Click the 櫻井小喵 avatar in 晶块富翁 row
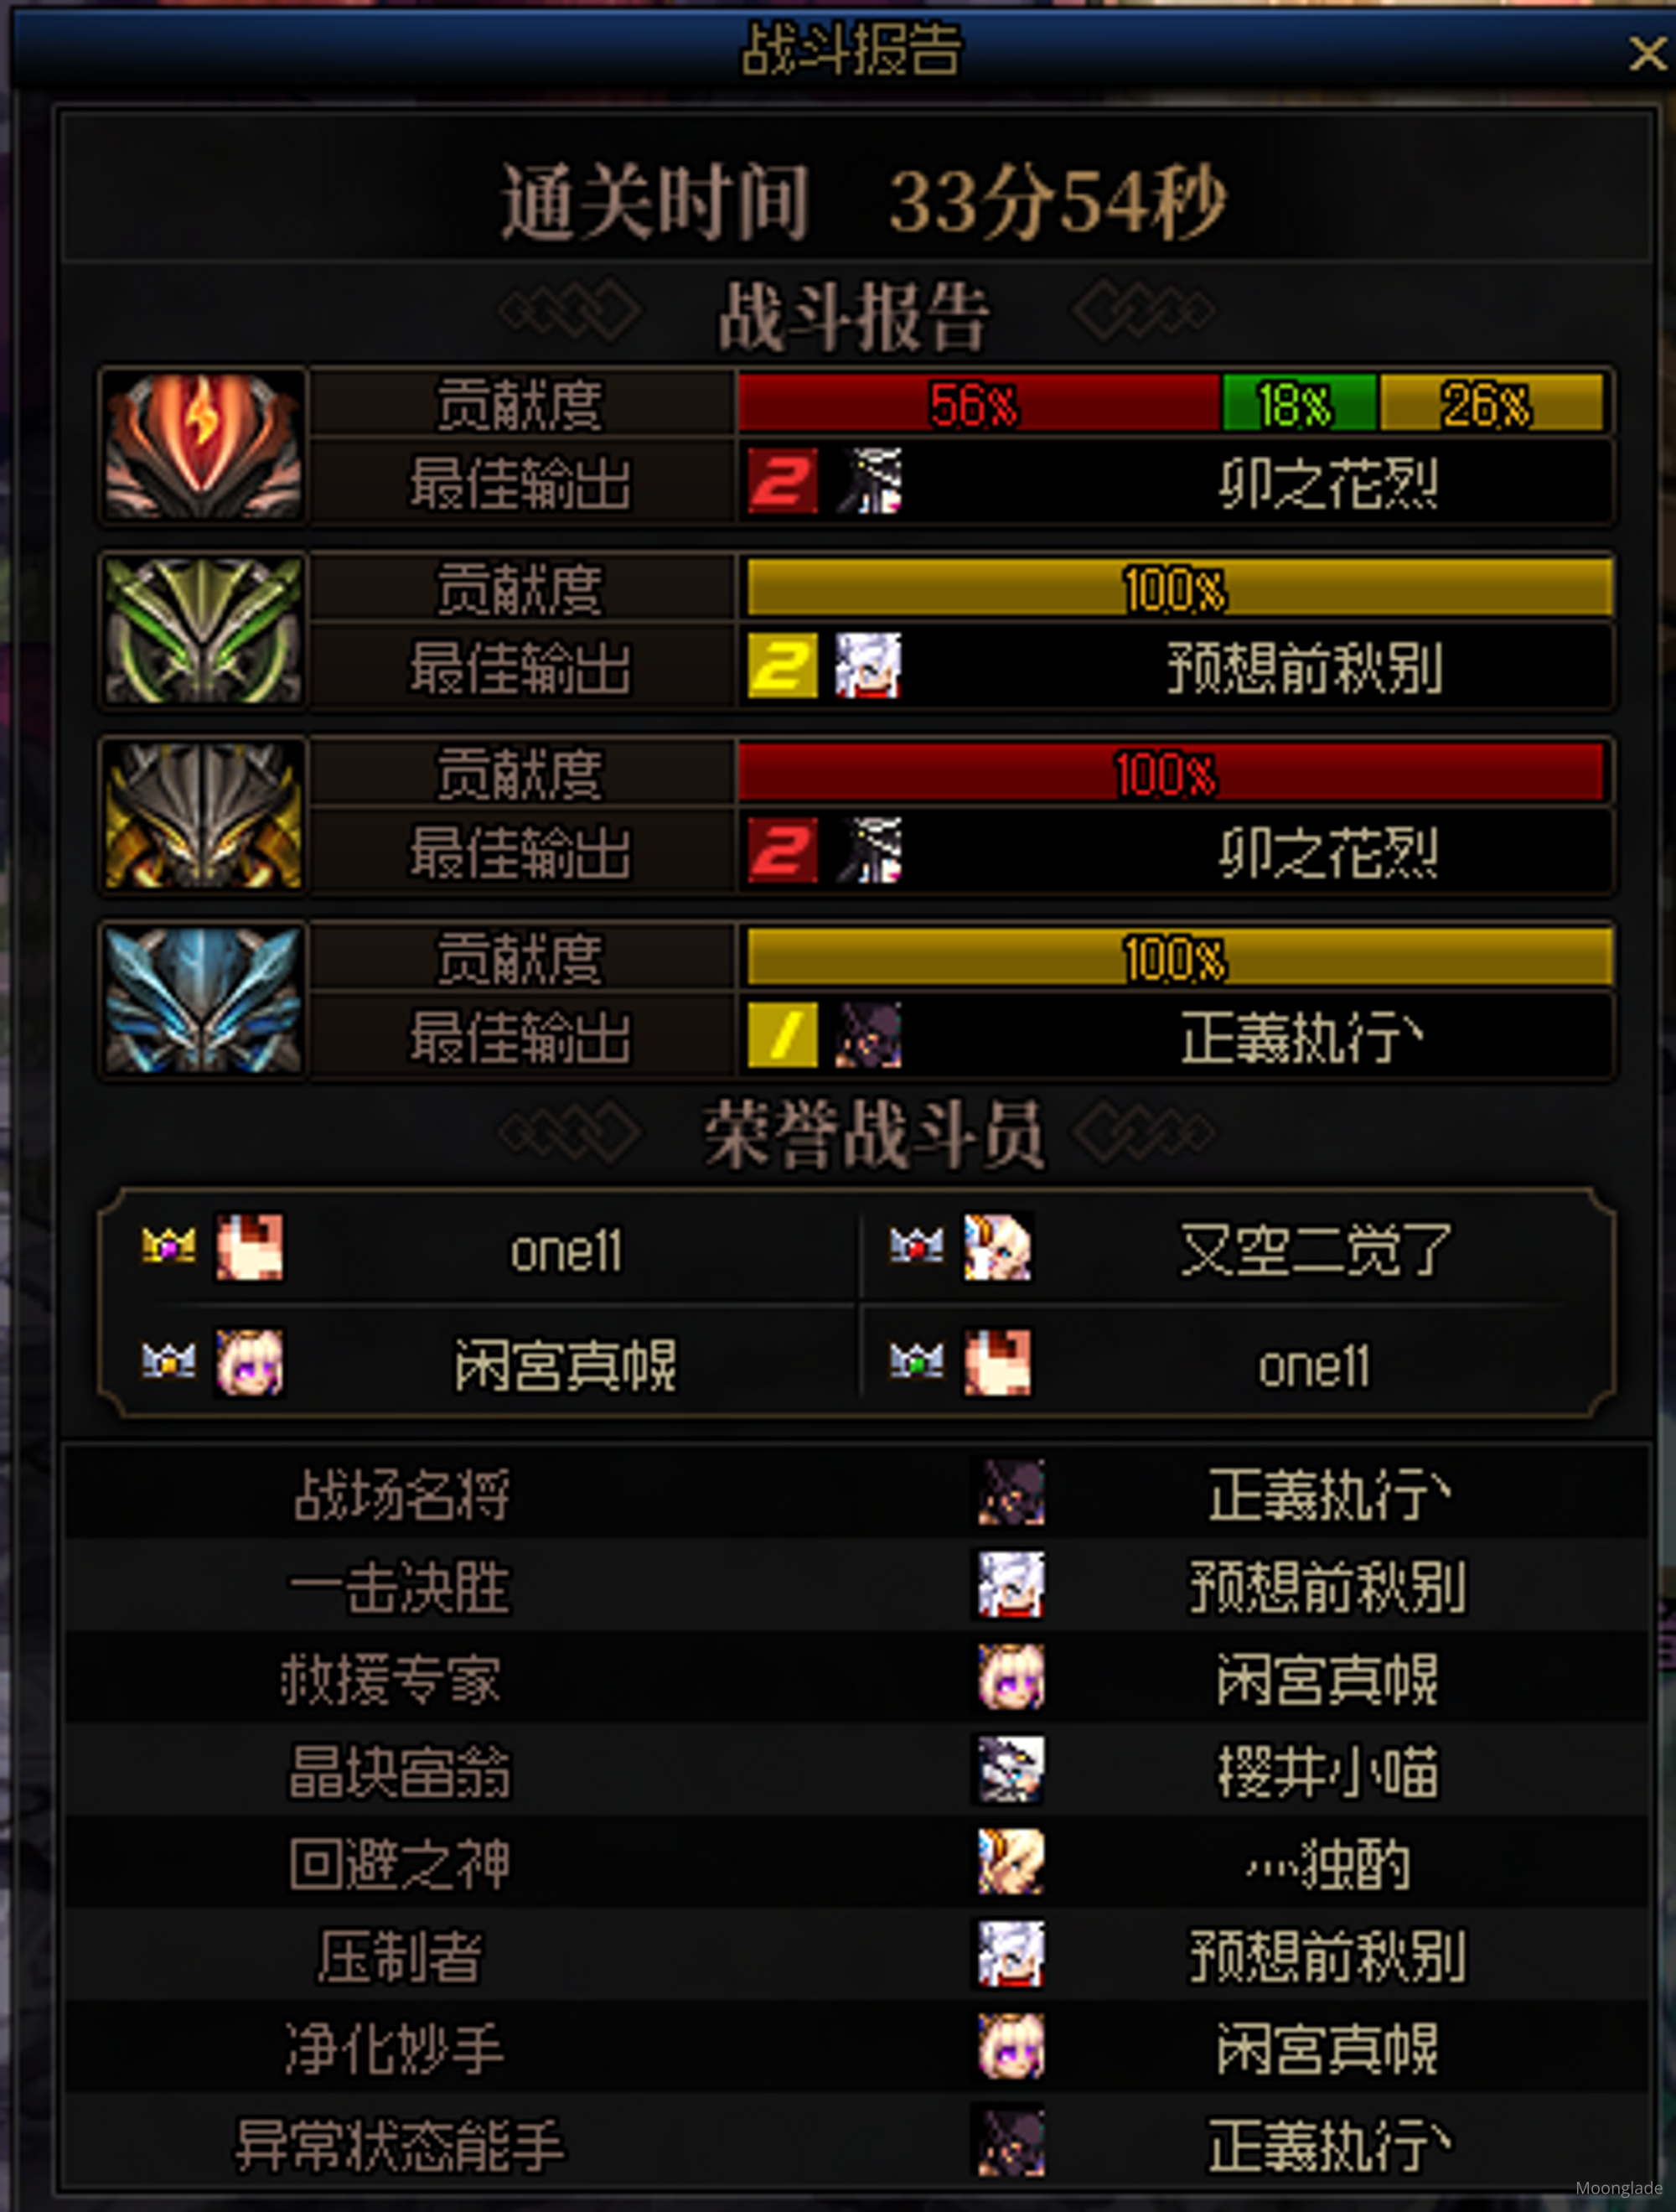 (x=1011, y=1770)
